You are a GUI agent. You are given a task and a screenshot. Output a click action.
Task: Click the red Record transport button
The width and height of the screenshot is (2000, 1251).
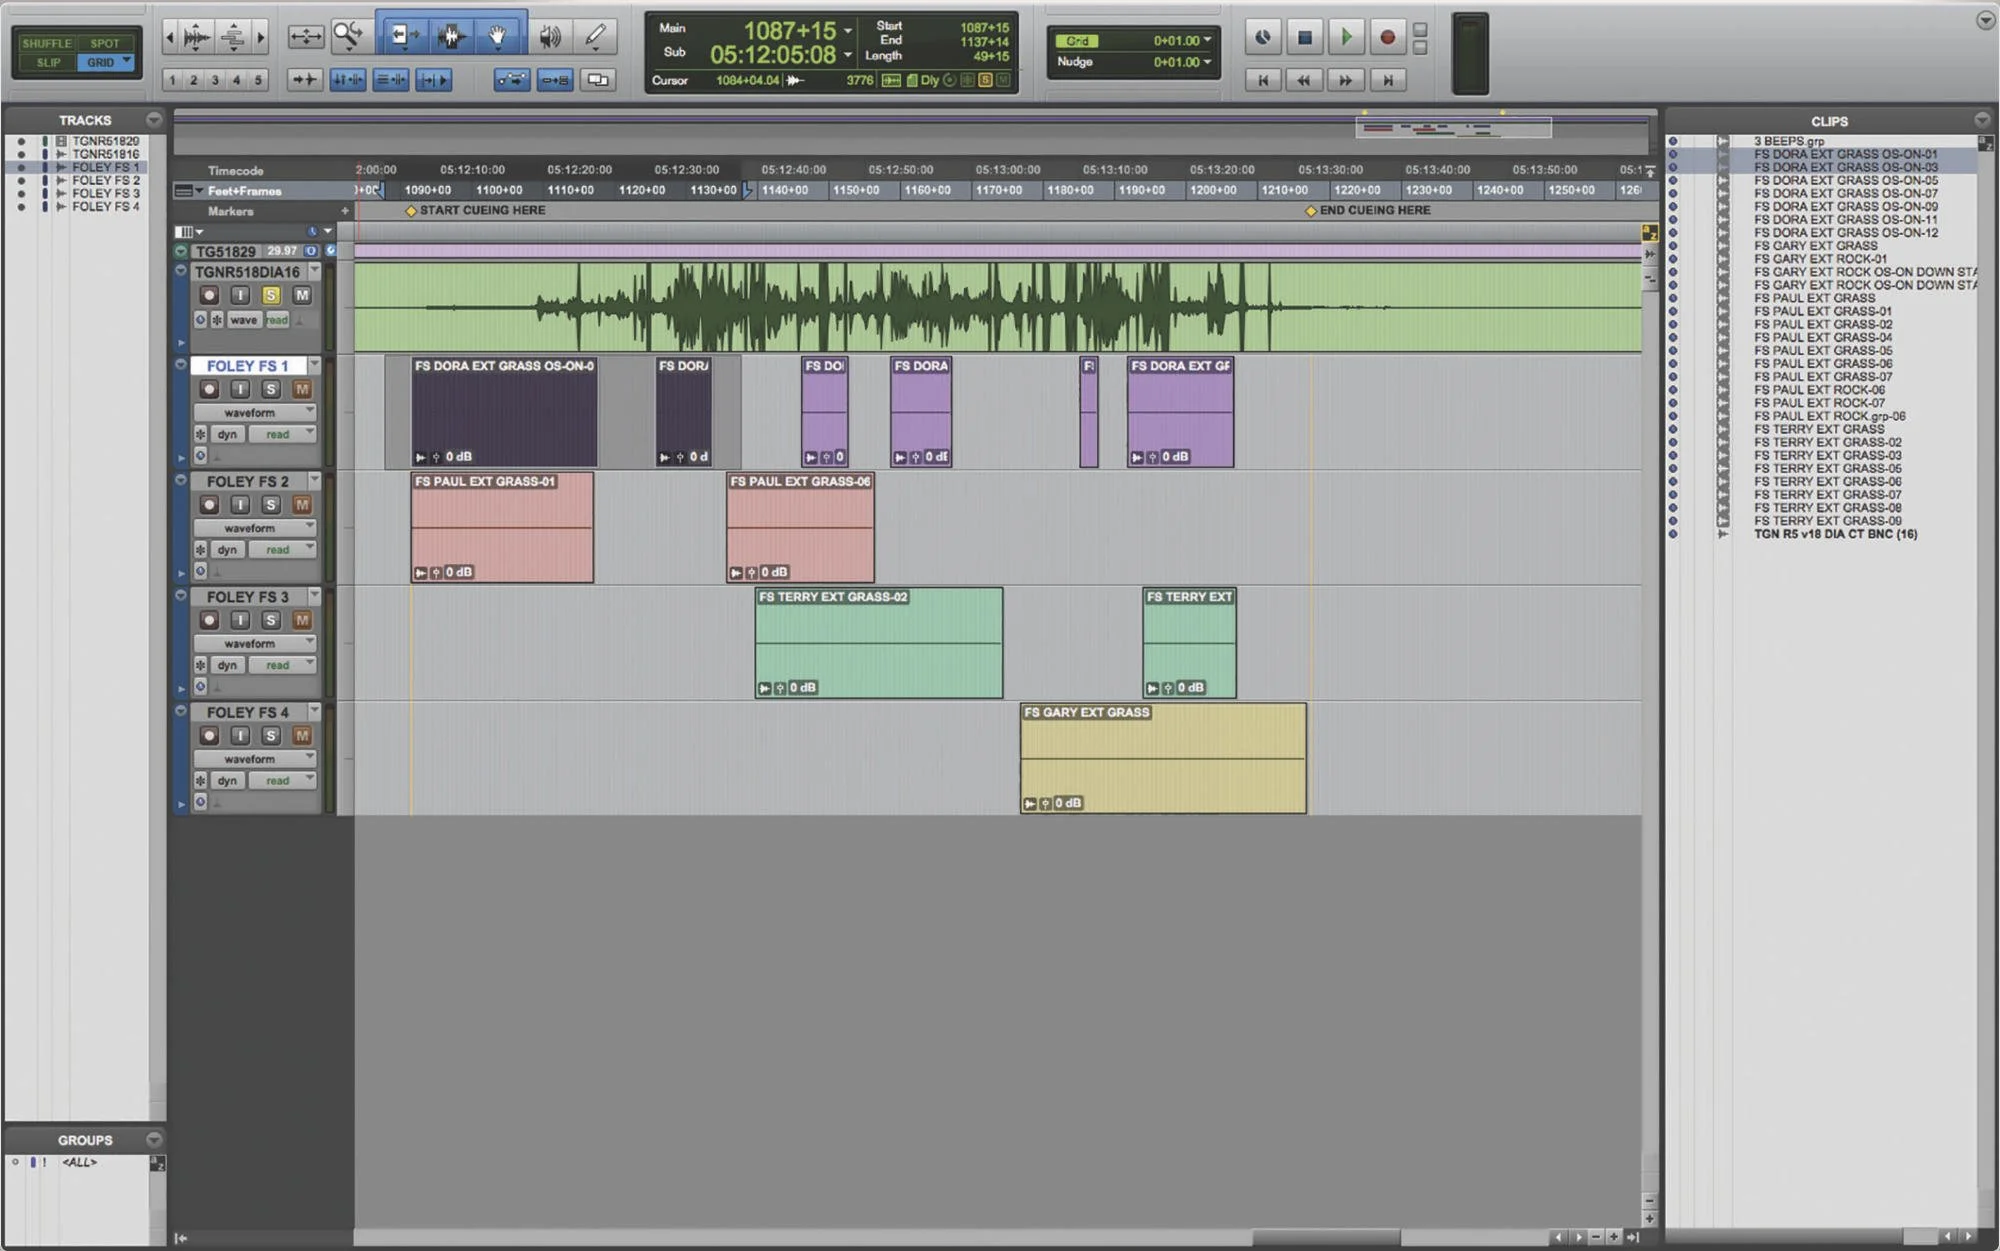[x=1387, y=38]
